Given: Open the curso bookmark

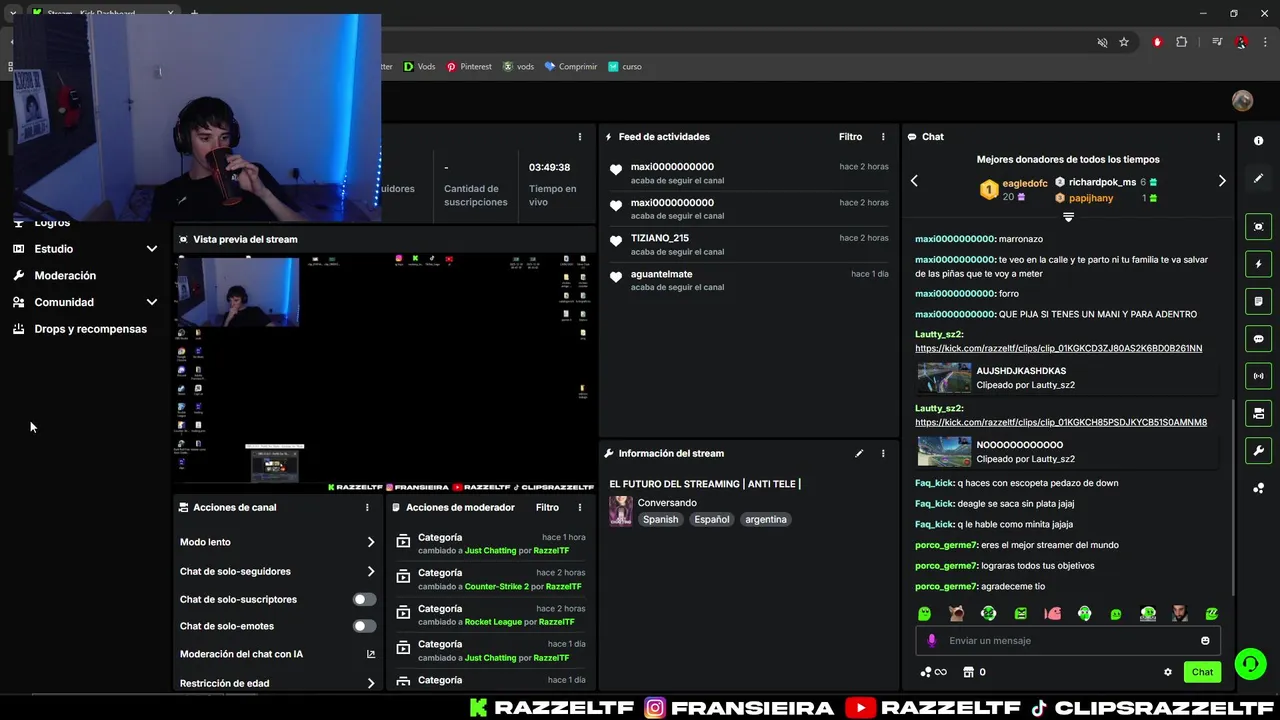Looking at the screenshot, I should click(624, 67).
